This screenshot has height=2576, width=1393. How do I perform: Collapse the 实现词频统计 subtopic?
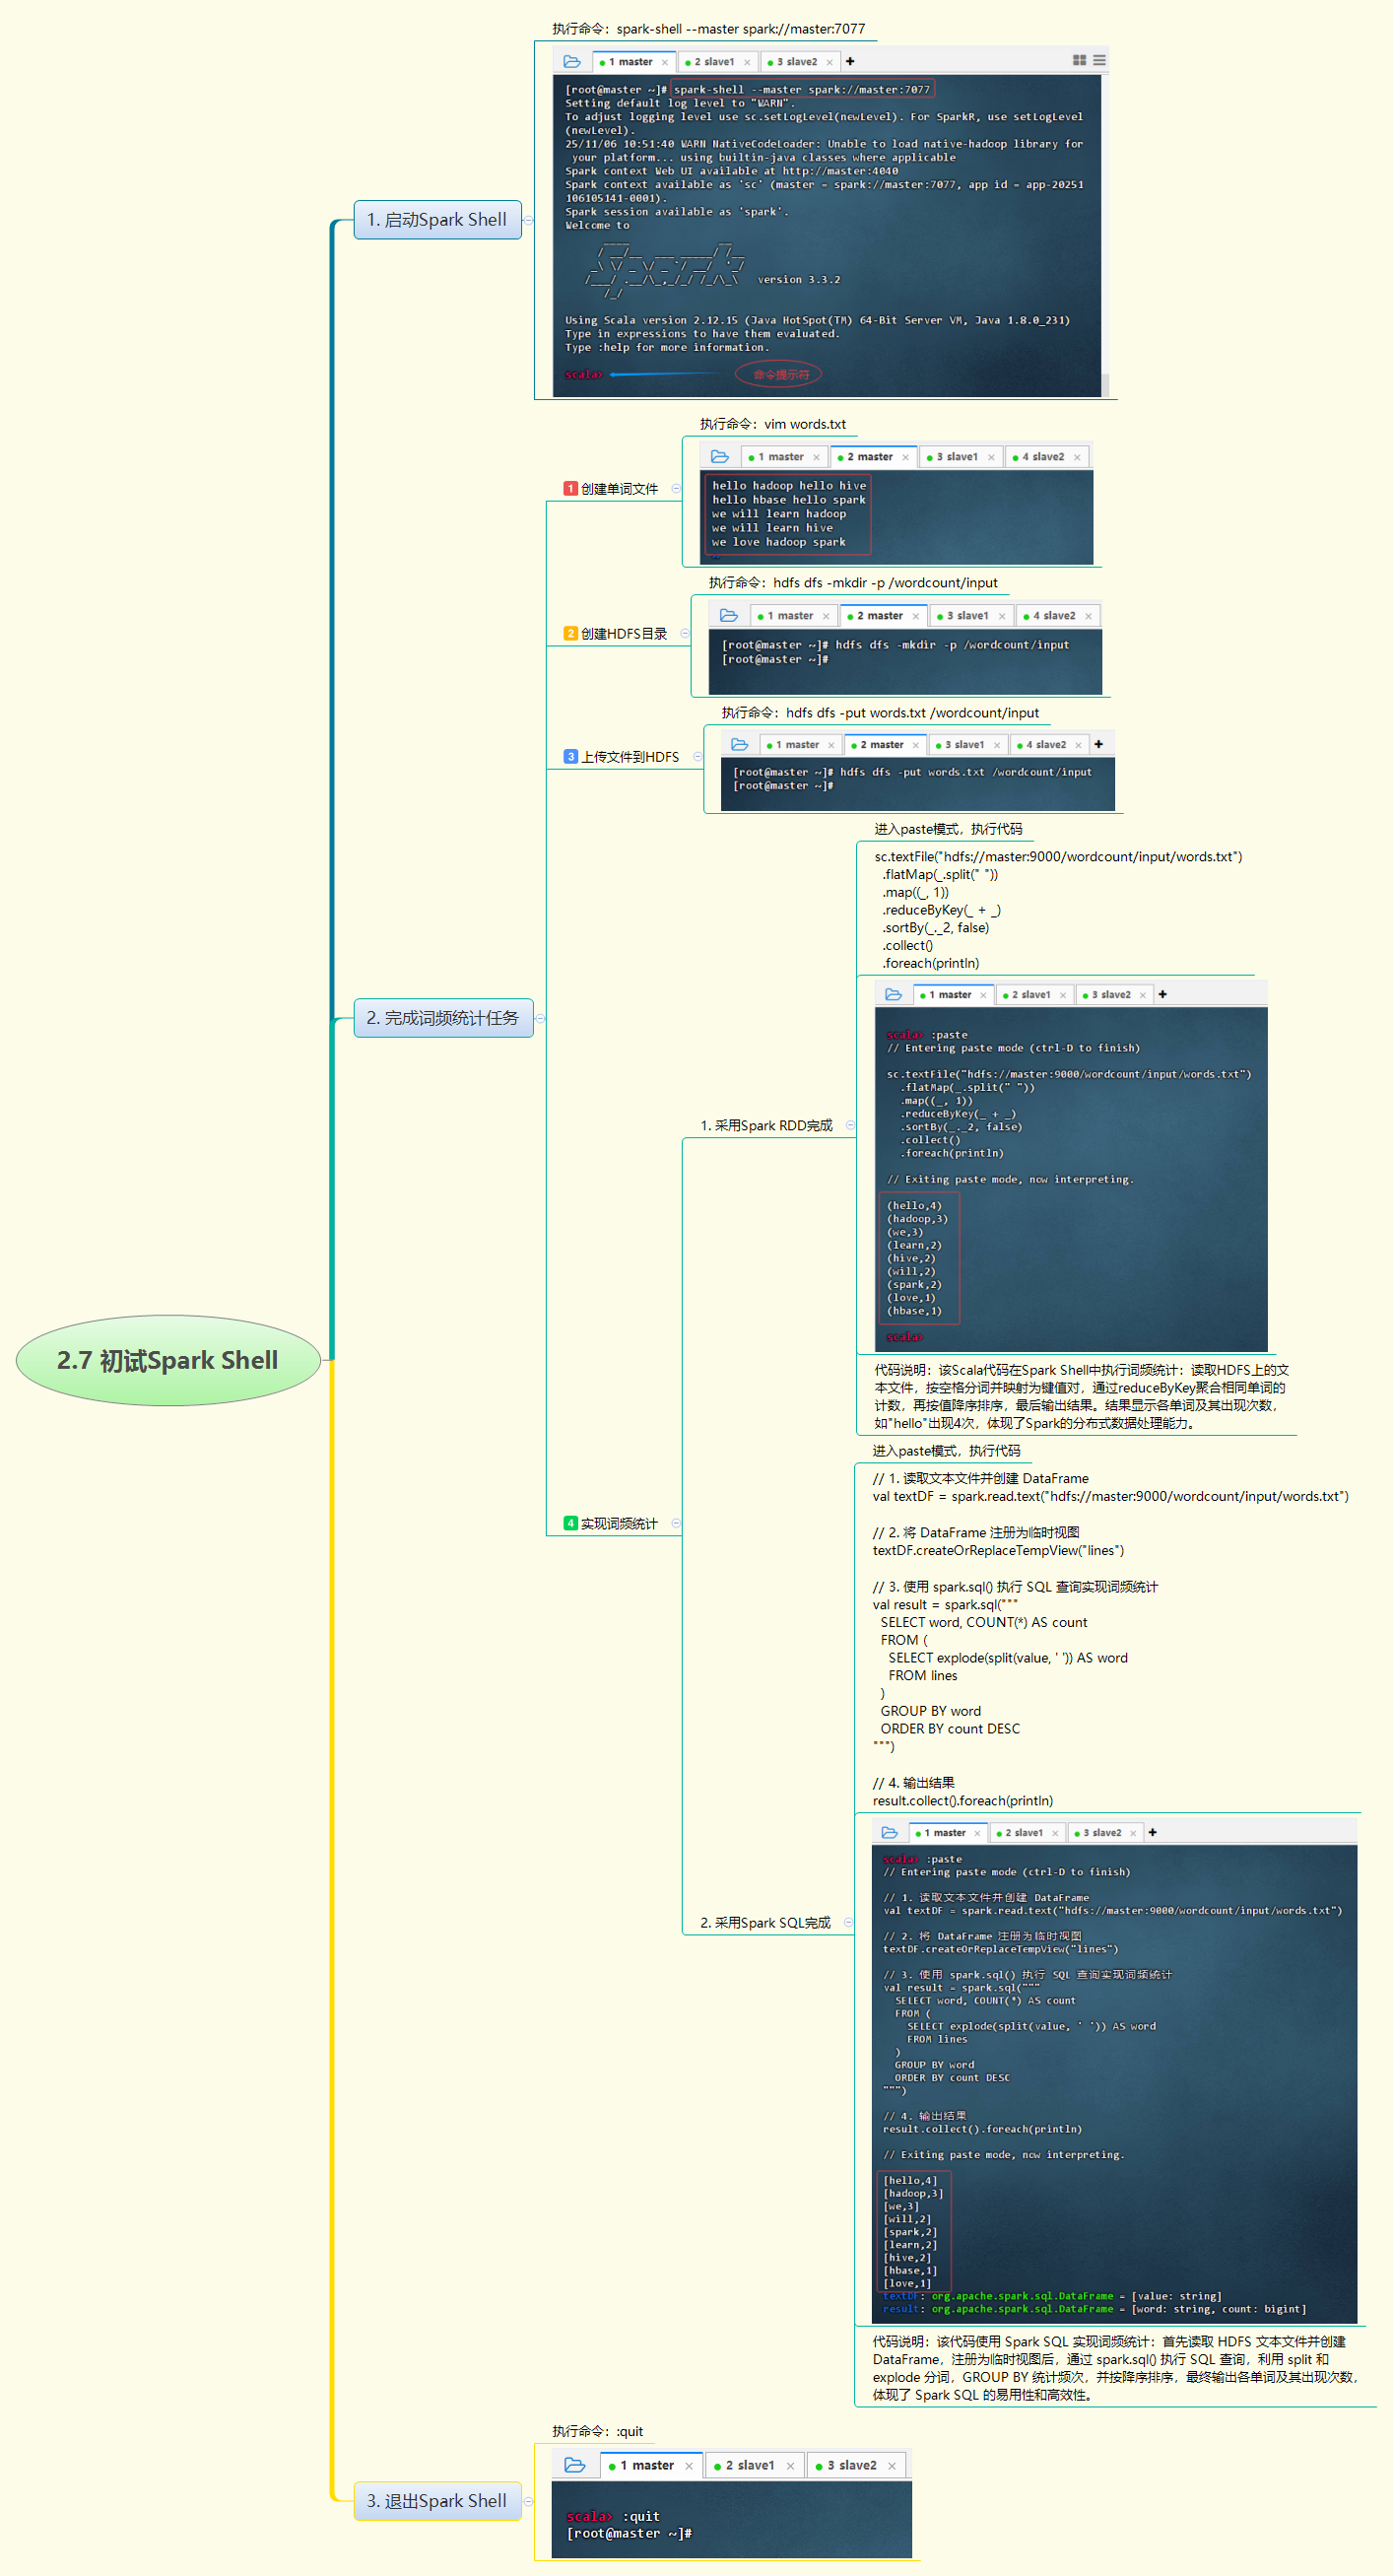pyautogui.click(x=676, y=1523)
